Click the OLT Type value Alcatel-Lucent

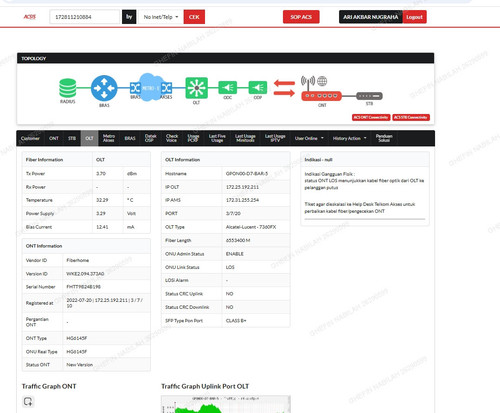[x=251, y=227]
